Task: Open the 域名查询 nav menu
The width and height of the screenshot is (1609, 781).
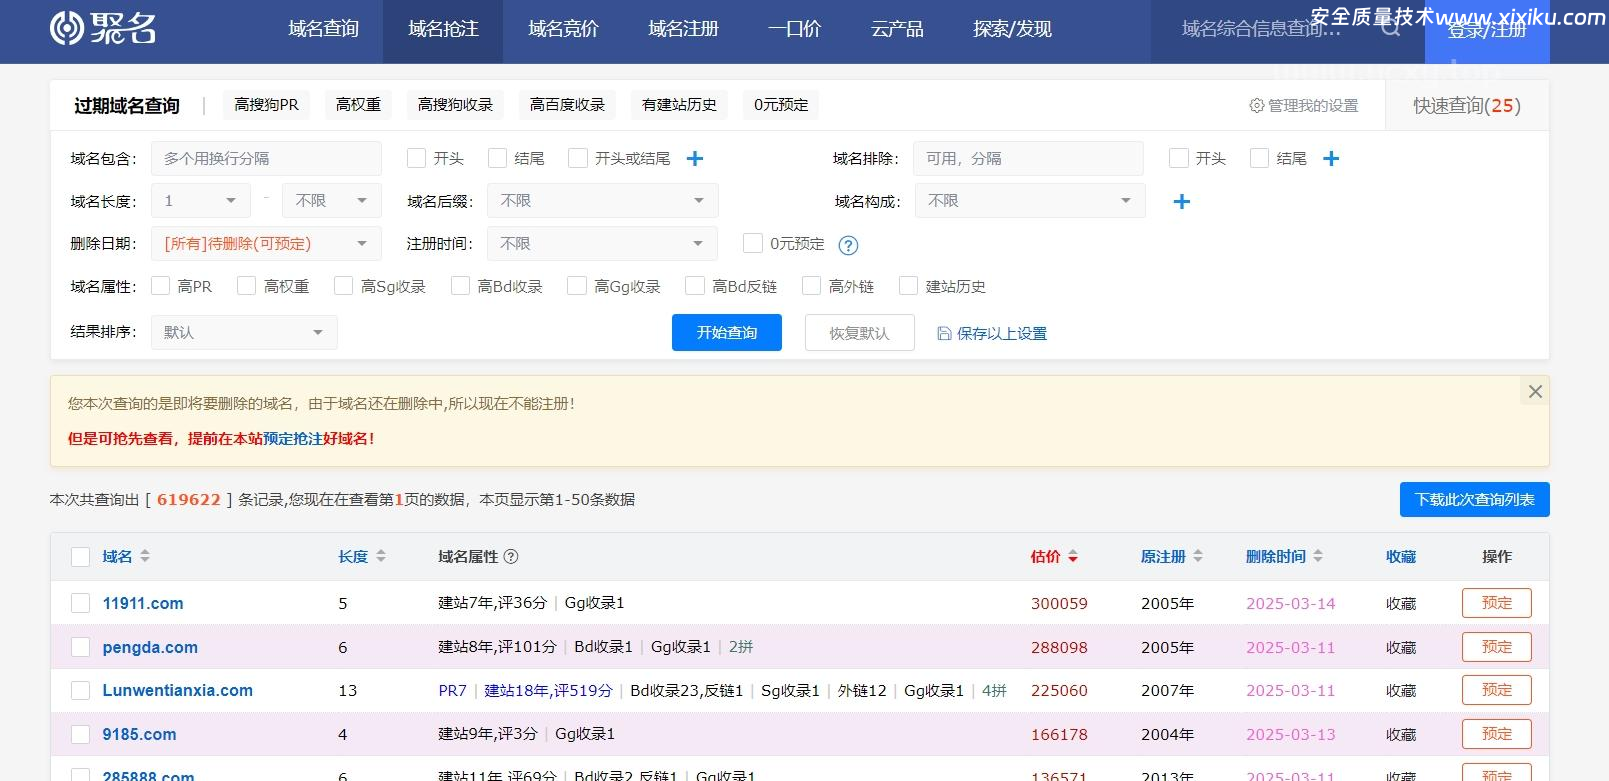Action: pyautogui.click(x=323, y=29)
